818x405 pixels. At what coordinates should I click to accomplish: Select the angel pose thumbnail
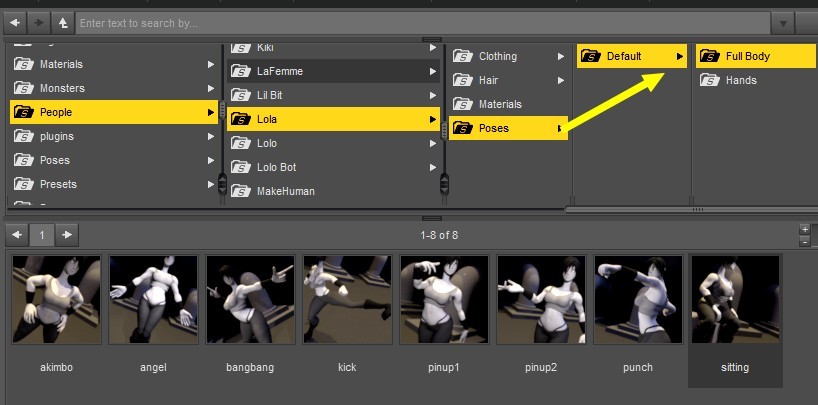tap(153, 300)
